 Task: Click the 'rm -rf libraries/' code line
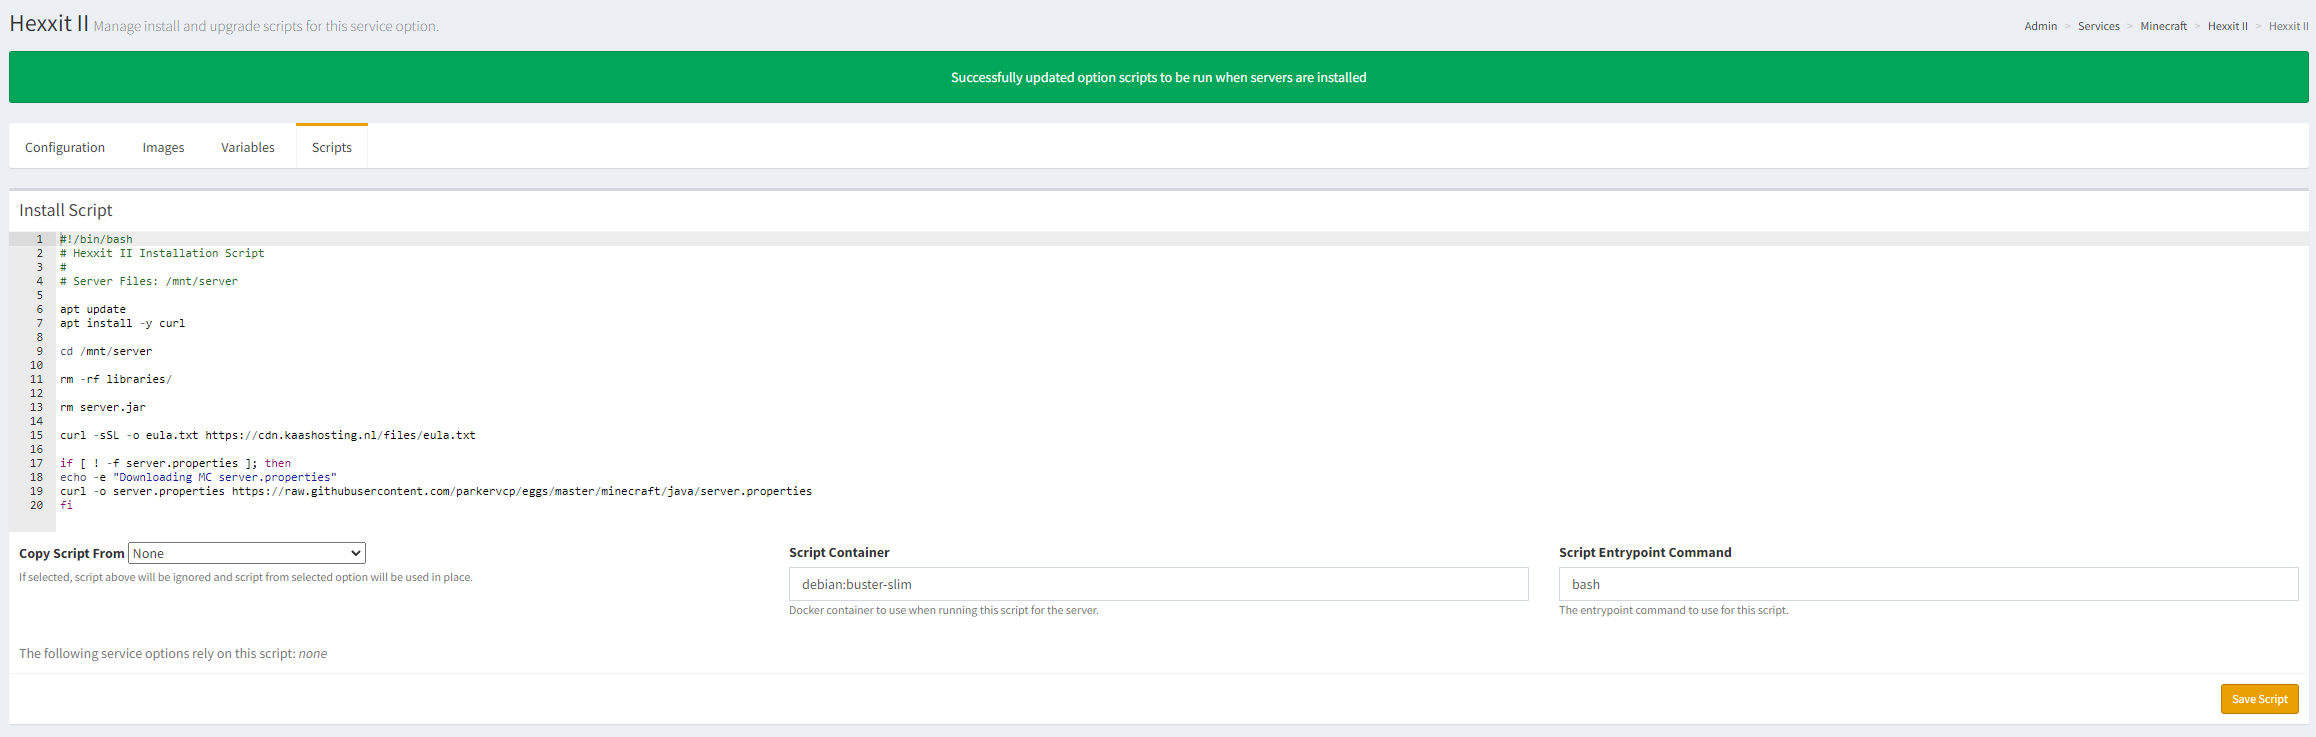click(116, 379)
